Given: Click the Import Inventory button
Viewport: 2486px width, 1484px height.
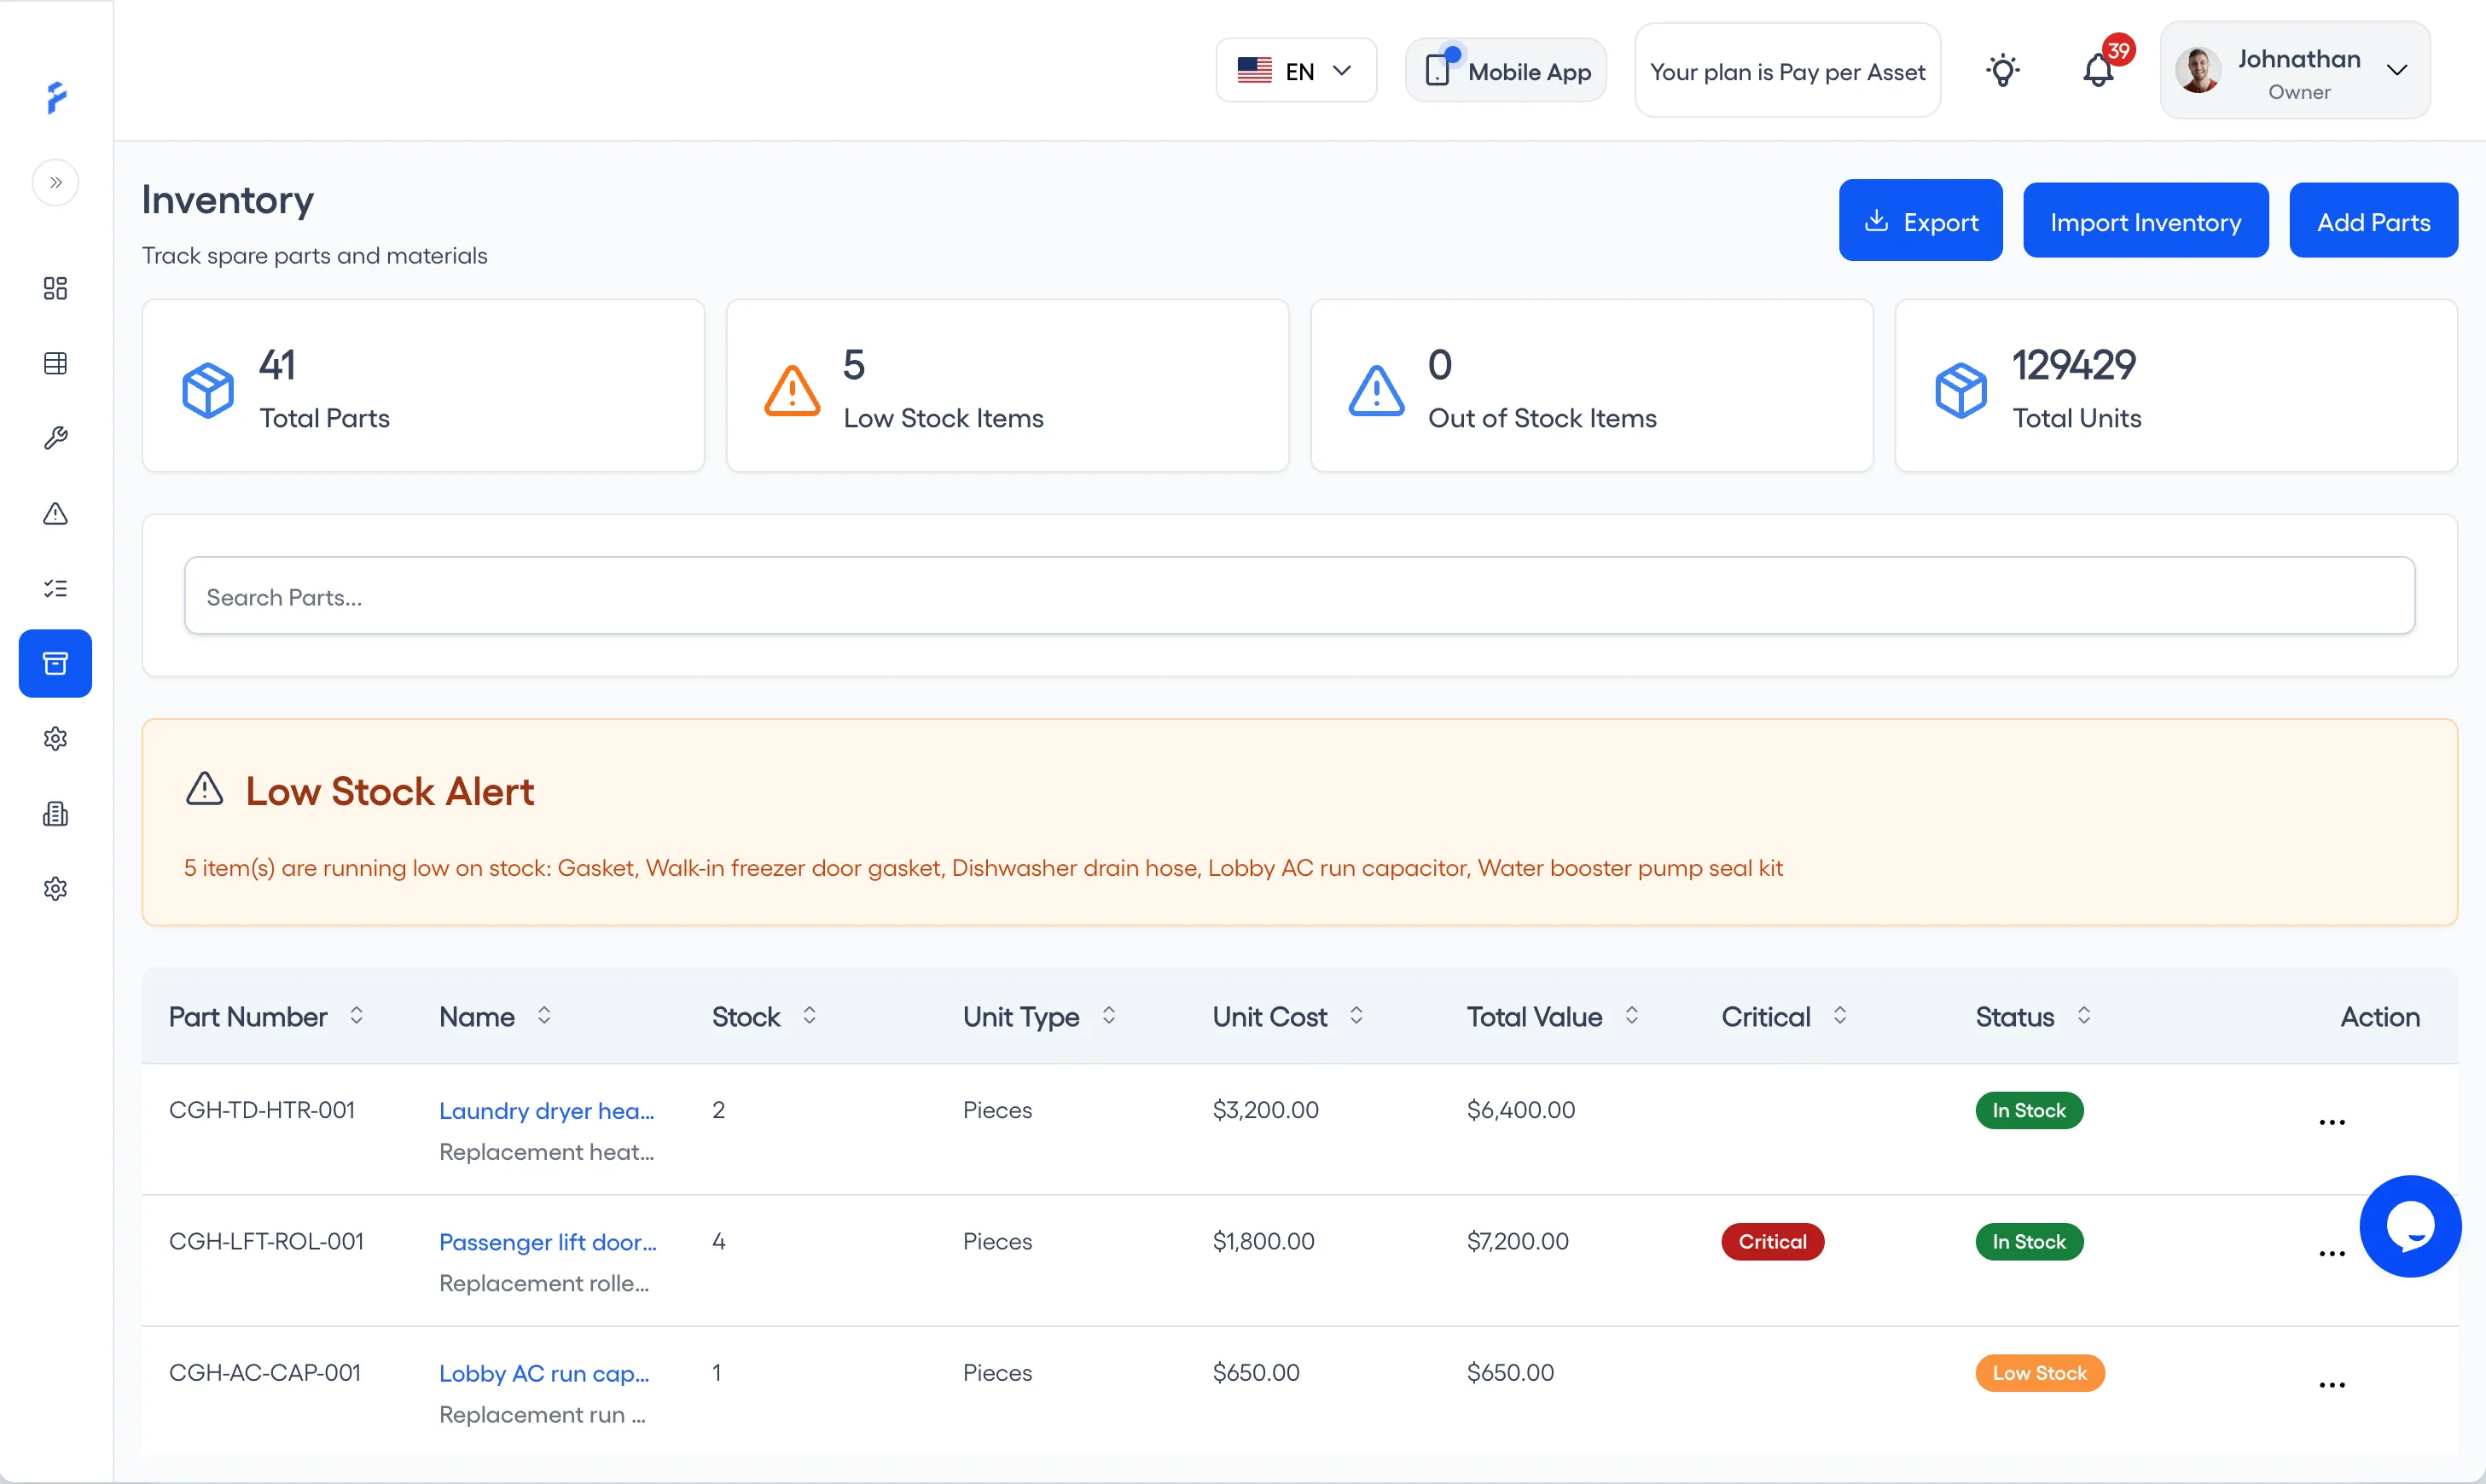Looking at the screenshot, I should click(x=2146, y=221).
